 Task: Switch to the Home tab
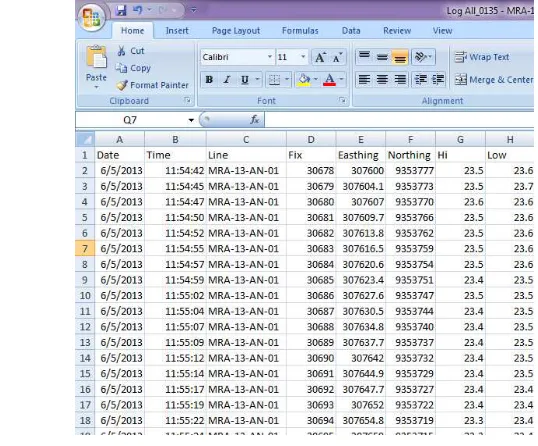point(132,31)
